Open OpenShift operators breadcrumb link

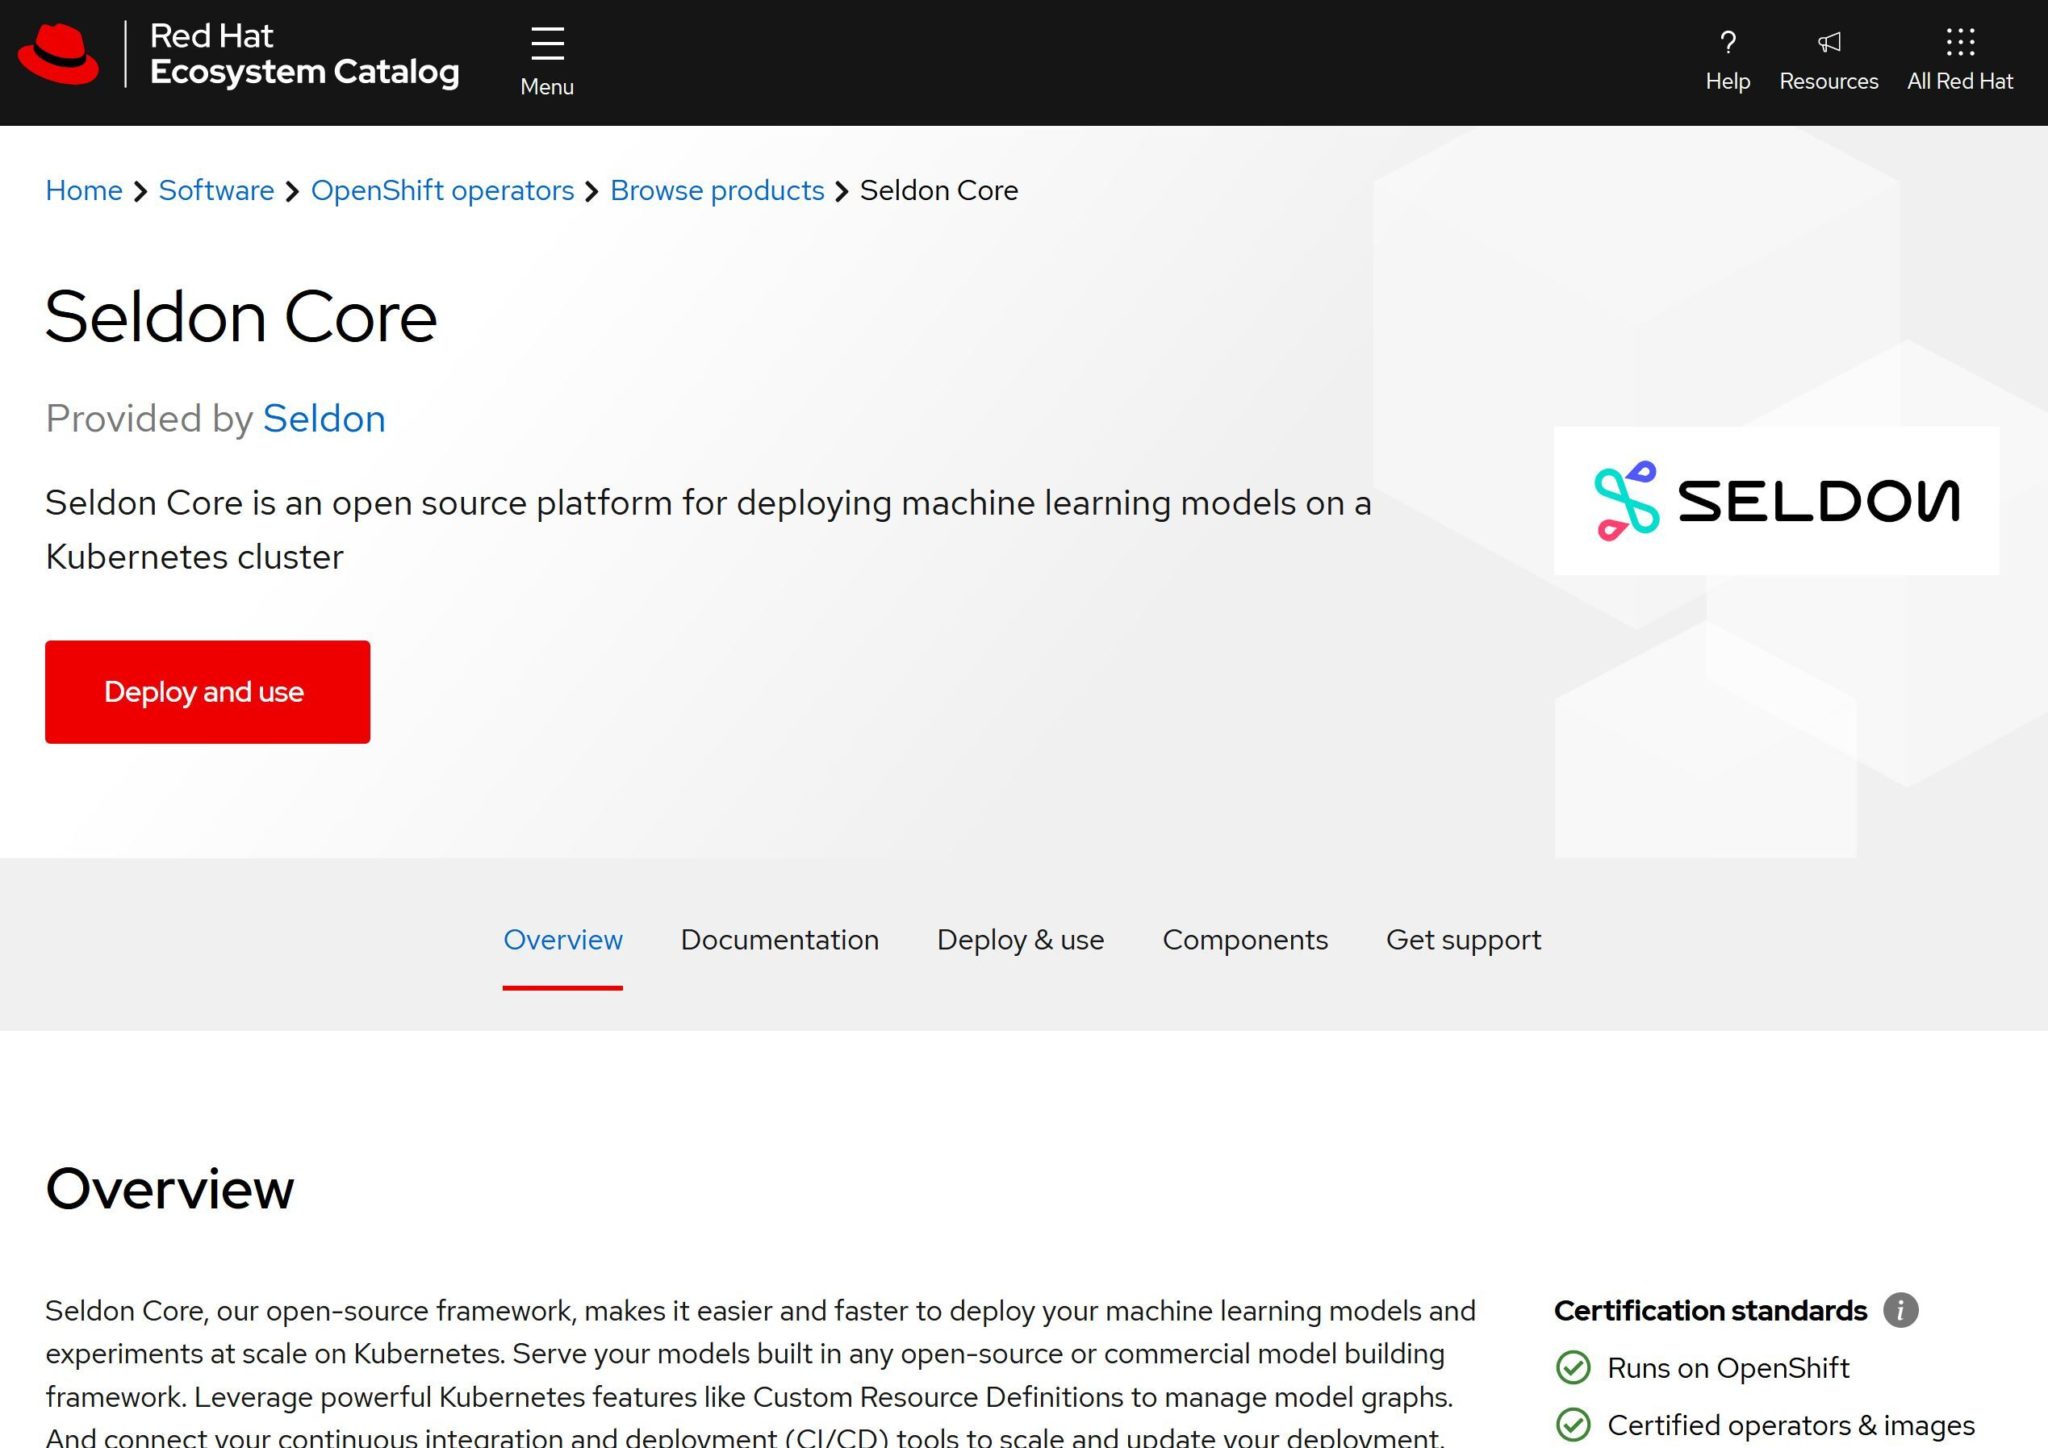point(442,190)
